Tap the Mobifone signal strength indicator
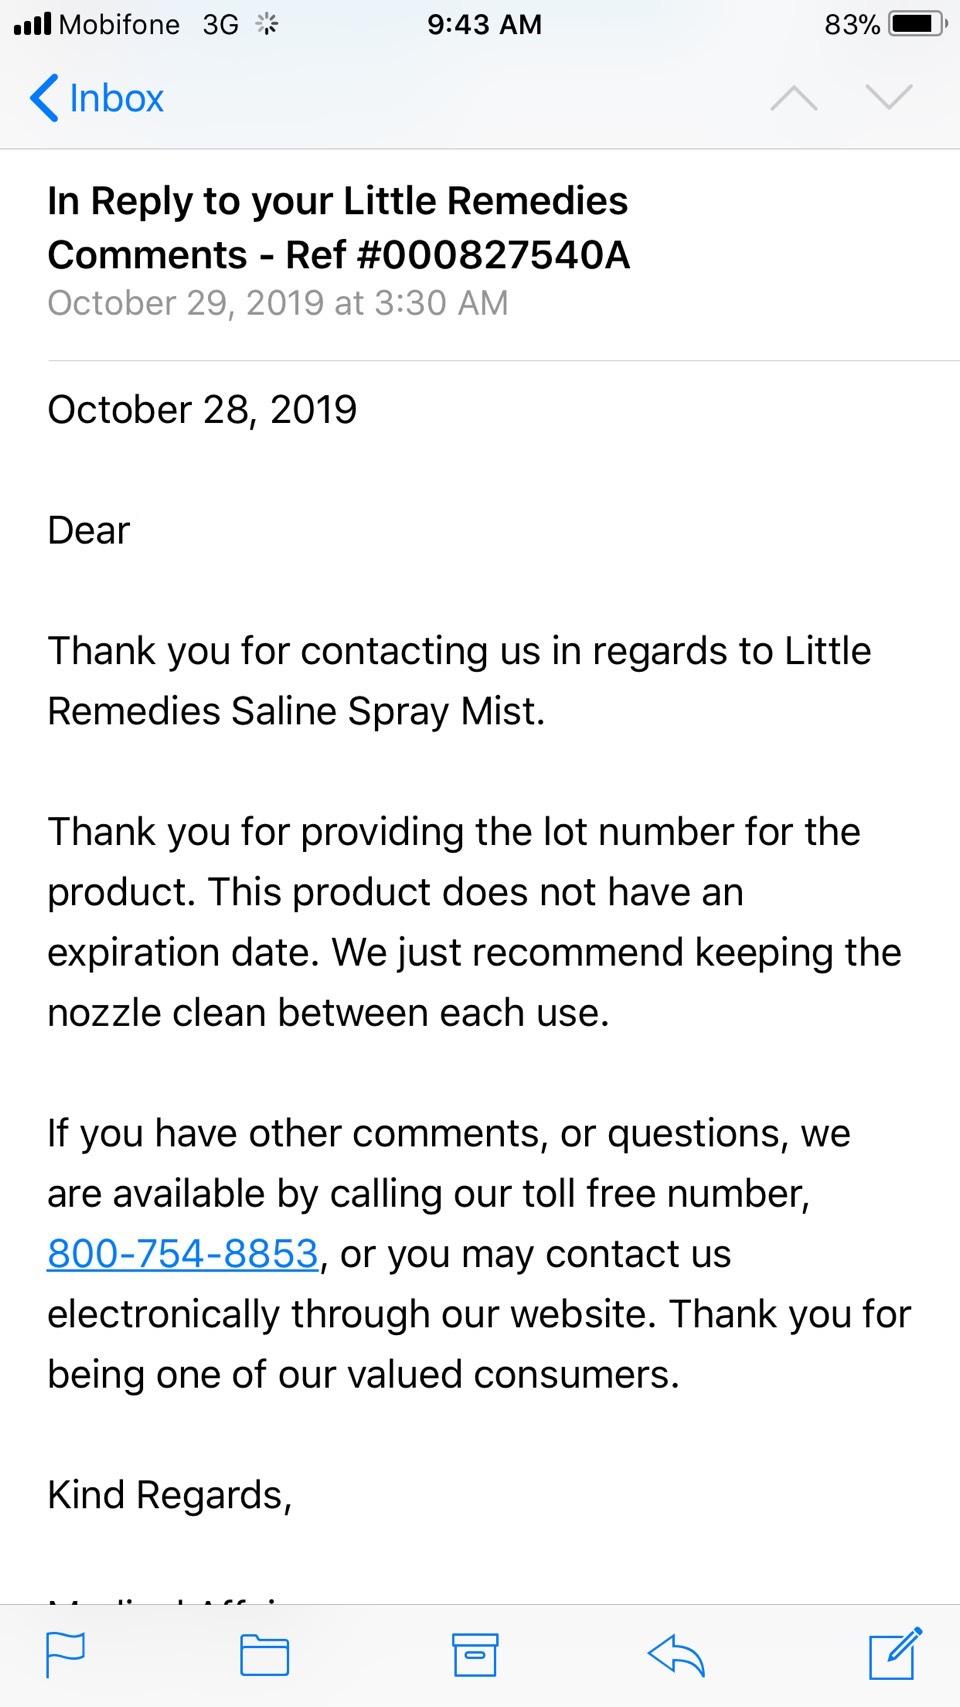The width and height of the screenshot is (960, 1707). pyautogui.click(x=33, y=24)
